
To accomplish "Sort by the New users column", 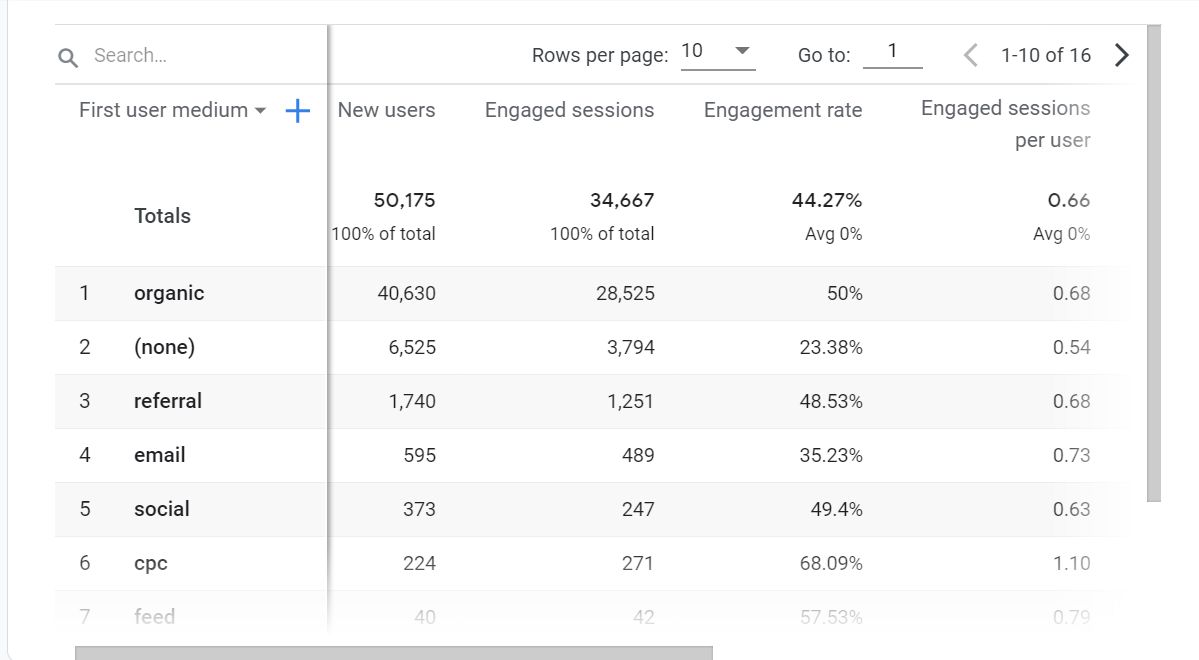I will [386, 111].
